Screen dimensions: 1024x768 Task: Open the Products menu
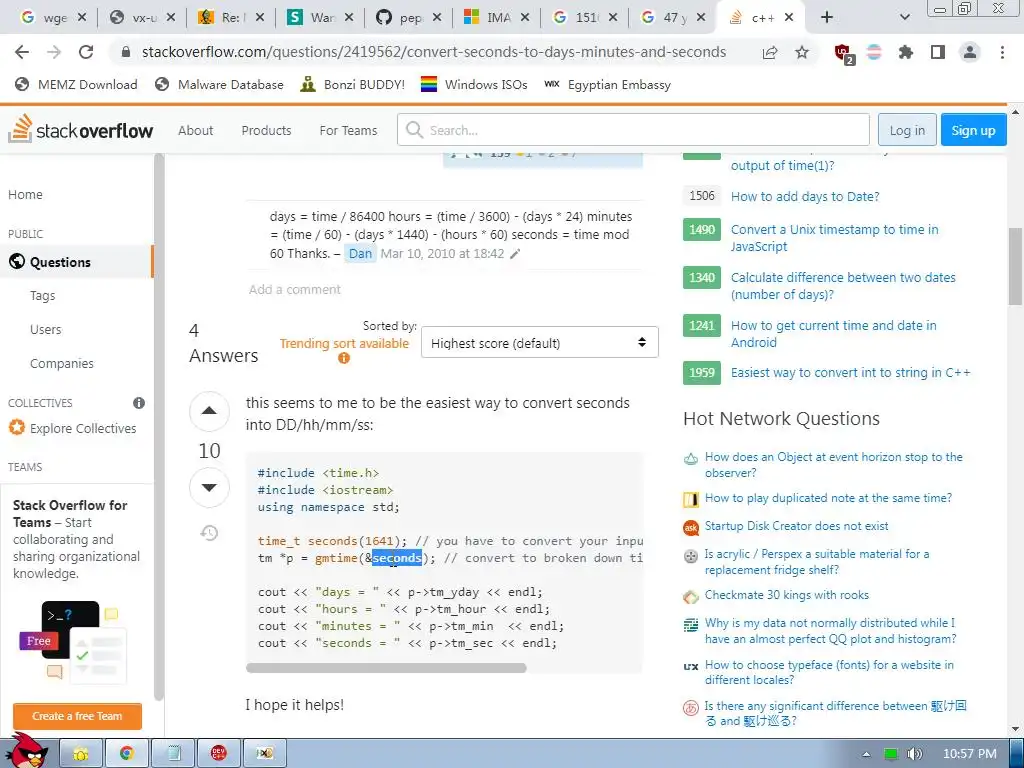tap(266, 130)
